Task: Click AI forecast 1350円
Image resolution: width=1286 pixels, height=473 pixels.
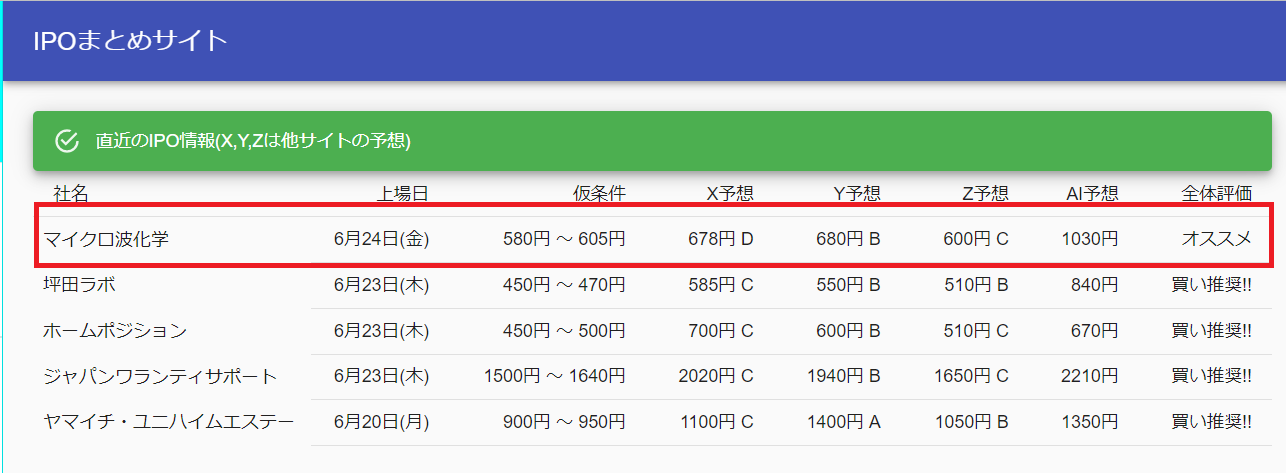Action: (x=1090, y=422)
